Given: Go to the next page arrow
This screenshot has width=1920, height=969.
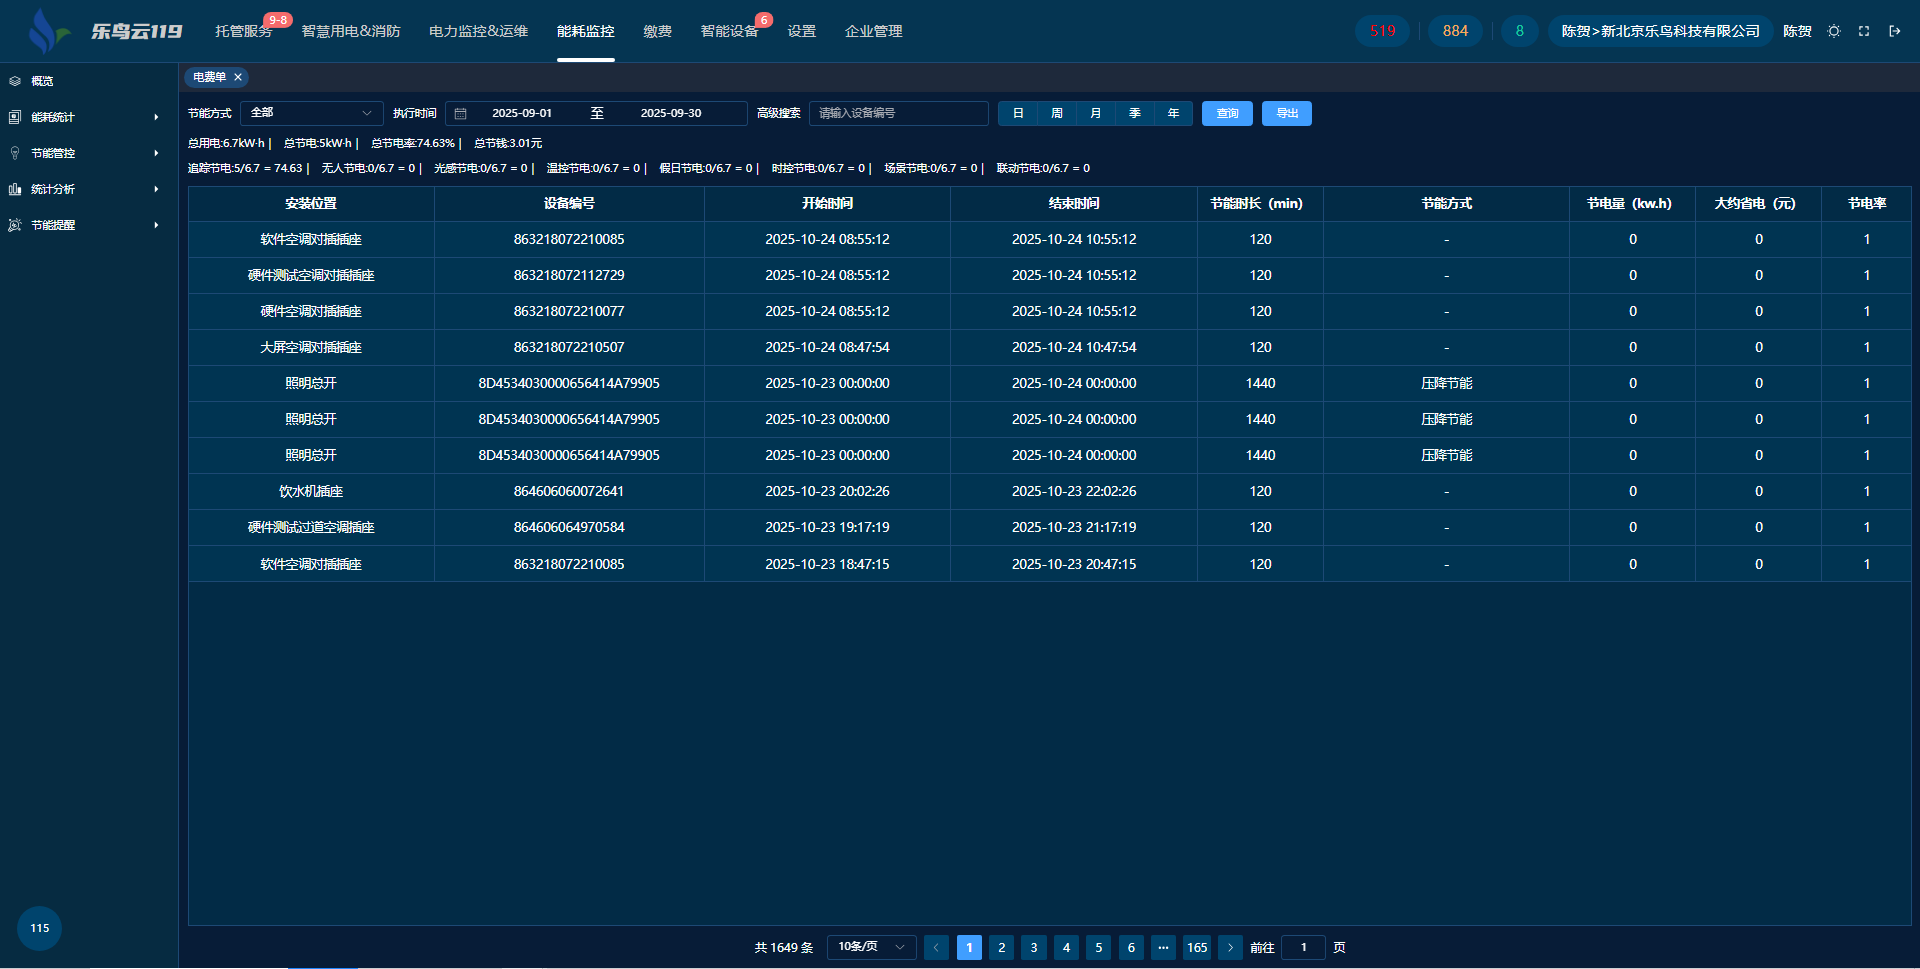Looking at the screenshot, I should tap(1230, 947).
